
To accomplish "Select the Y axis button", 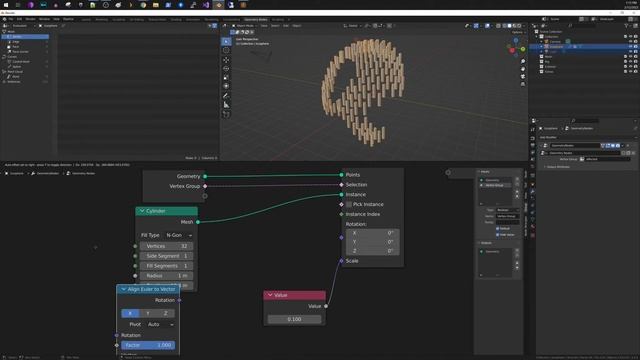I will tap(148, 313).
